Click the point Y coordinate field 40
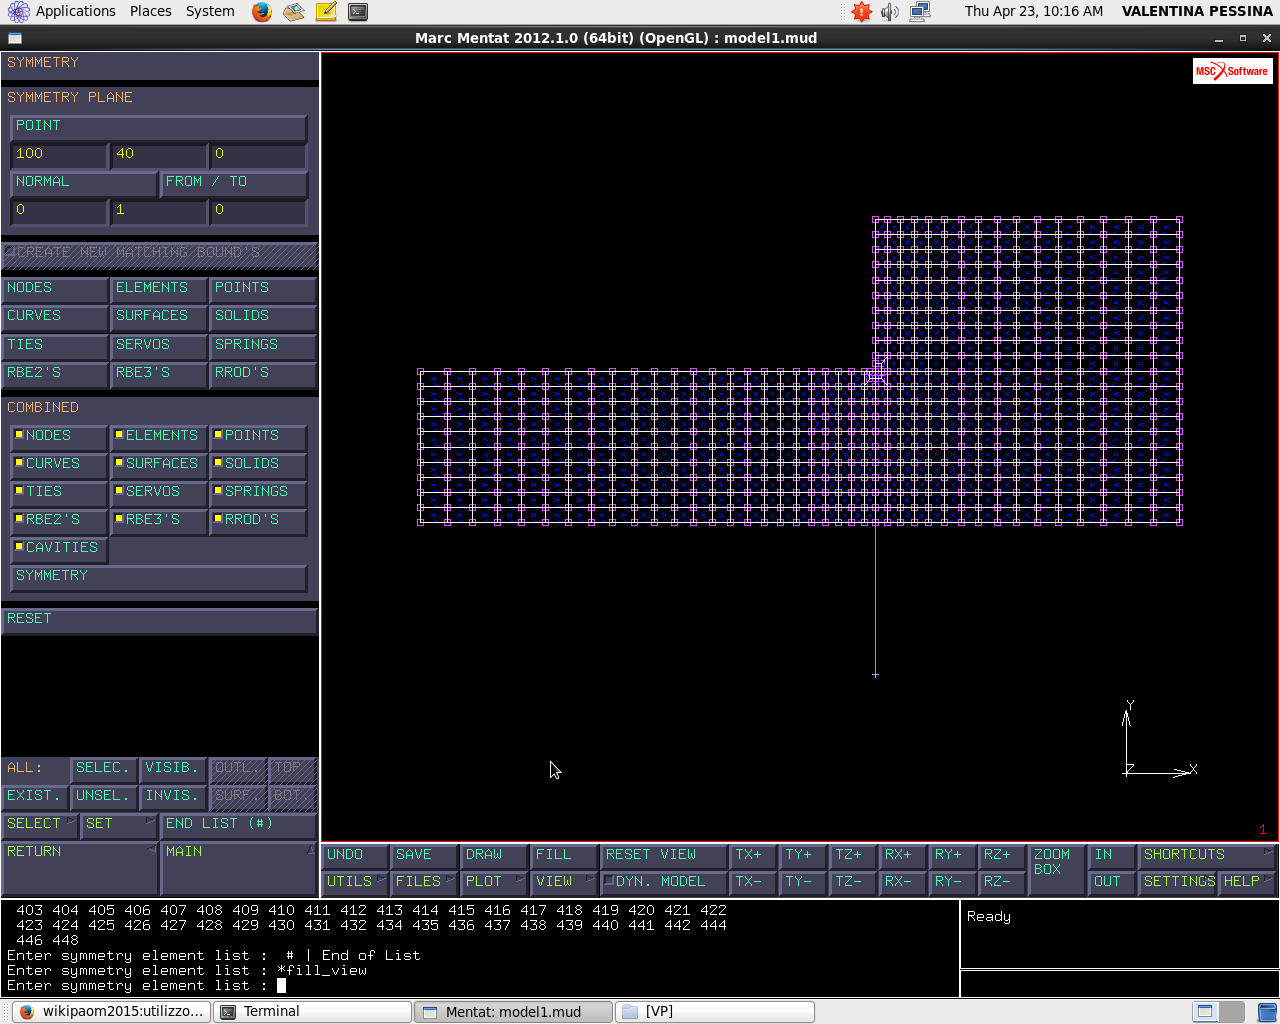Viewport: 1280px width, 1024px height. click(159, 154)
